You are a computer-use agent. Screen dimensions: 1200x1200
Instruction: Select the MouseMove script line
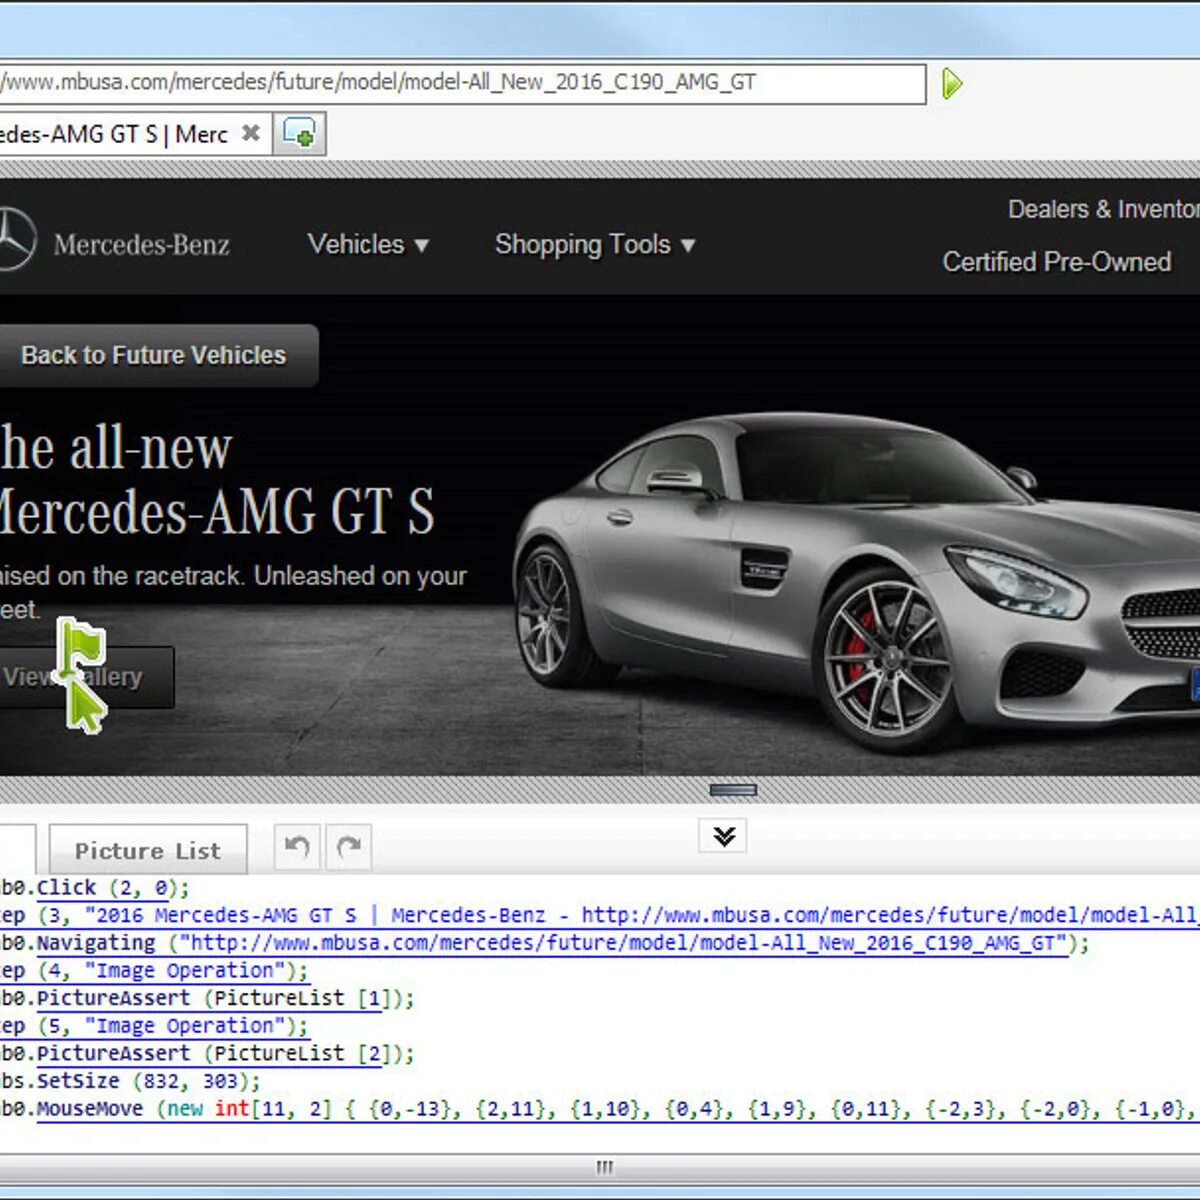point(600,1109)
